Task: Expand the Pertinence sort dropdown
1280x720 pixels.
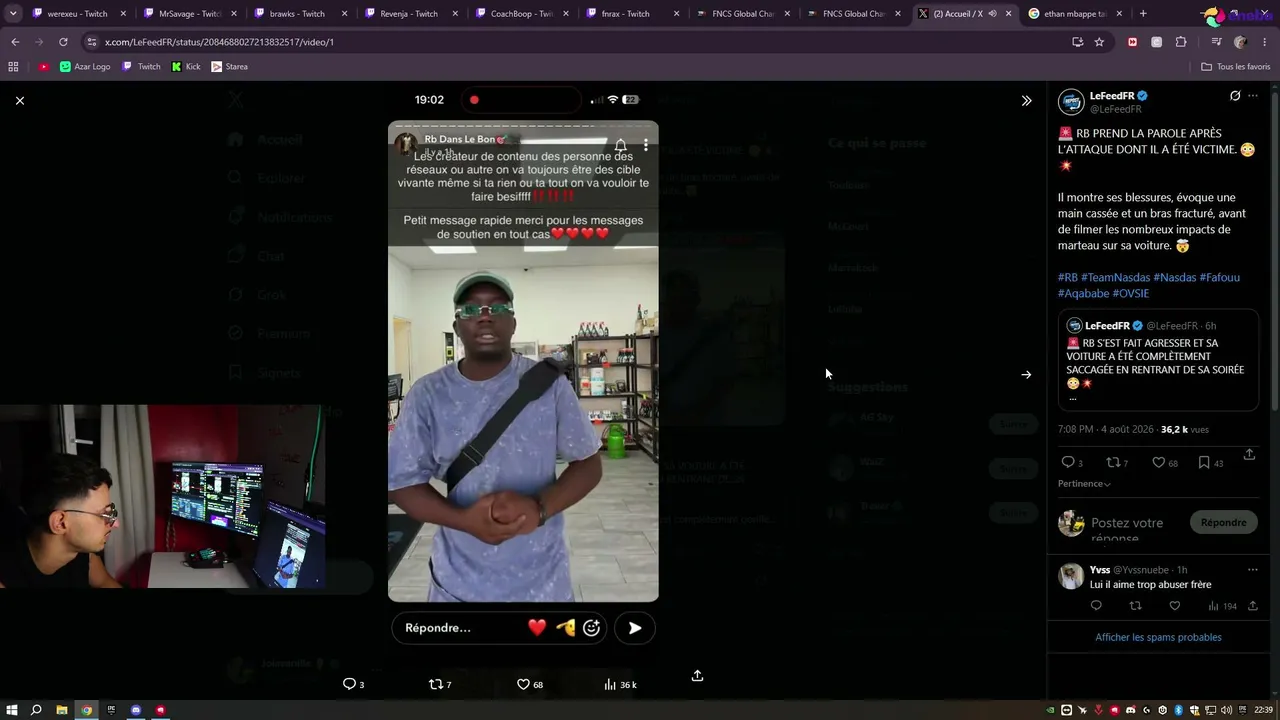Action: point(1085,484)
